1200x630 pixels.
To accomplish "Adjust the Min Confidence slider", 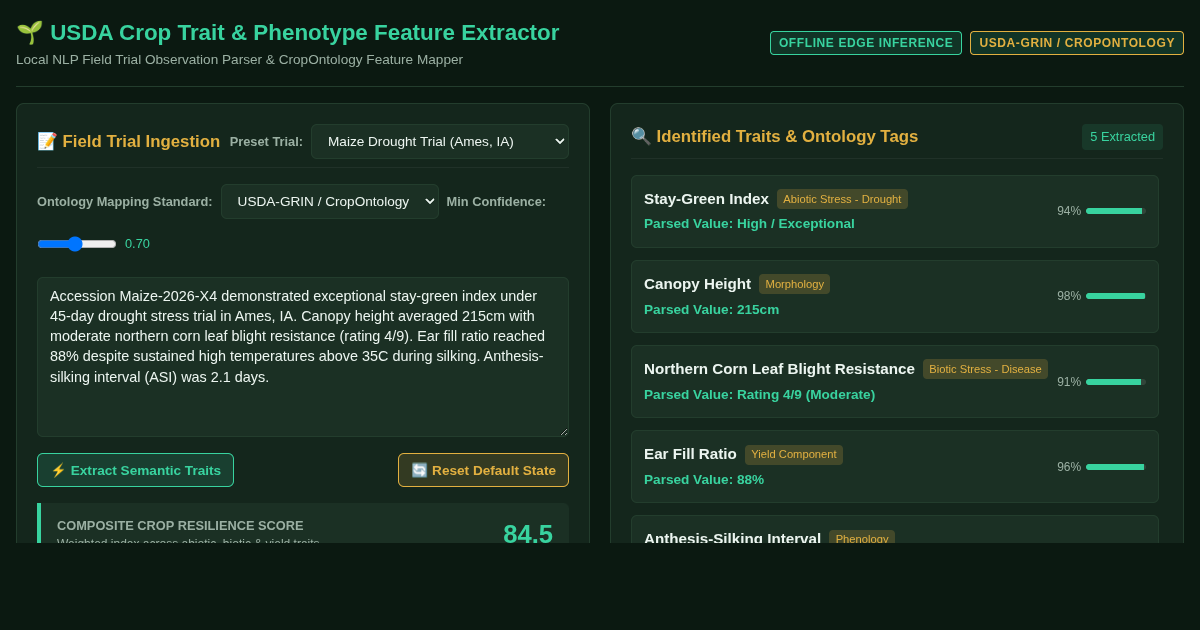I will tap(77, 244).
